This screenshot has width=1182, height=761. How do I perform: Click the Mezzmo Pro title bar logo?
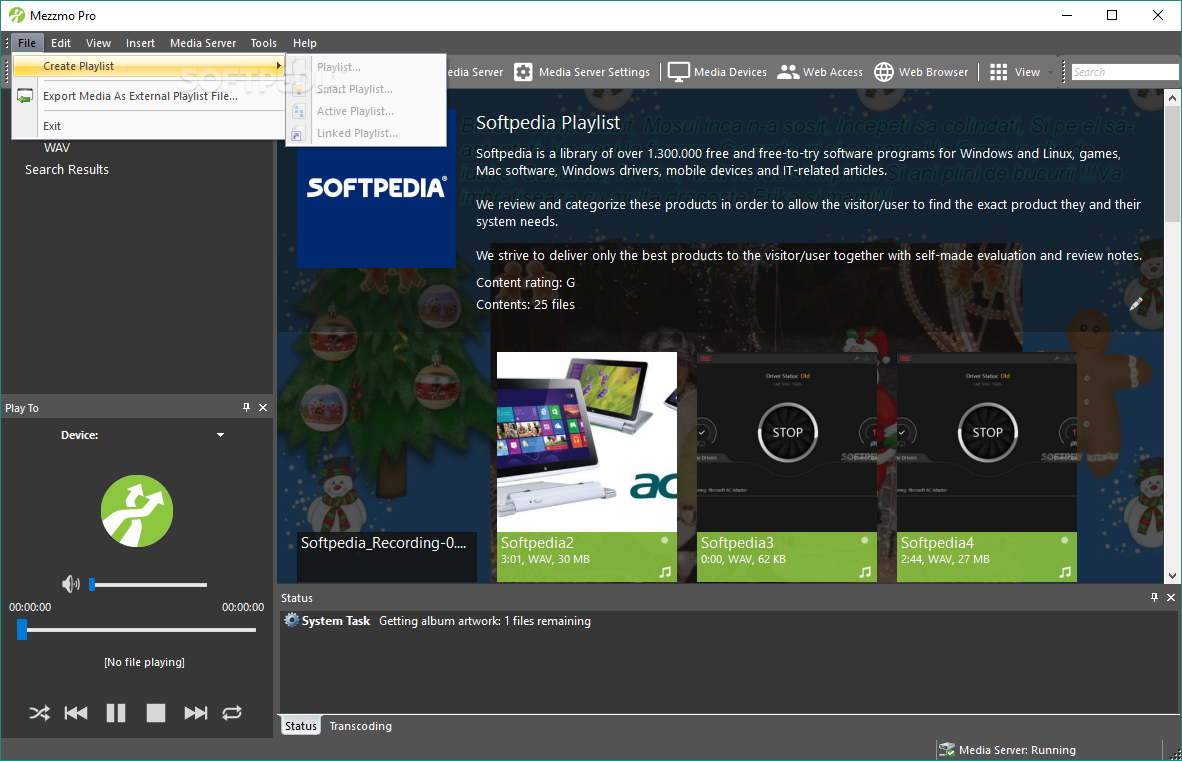[17, 15]
